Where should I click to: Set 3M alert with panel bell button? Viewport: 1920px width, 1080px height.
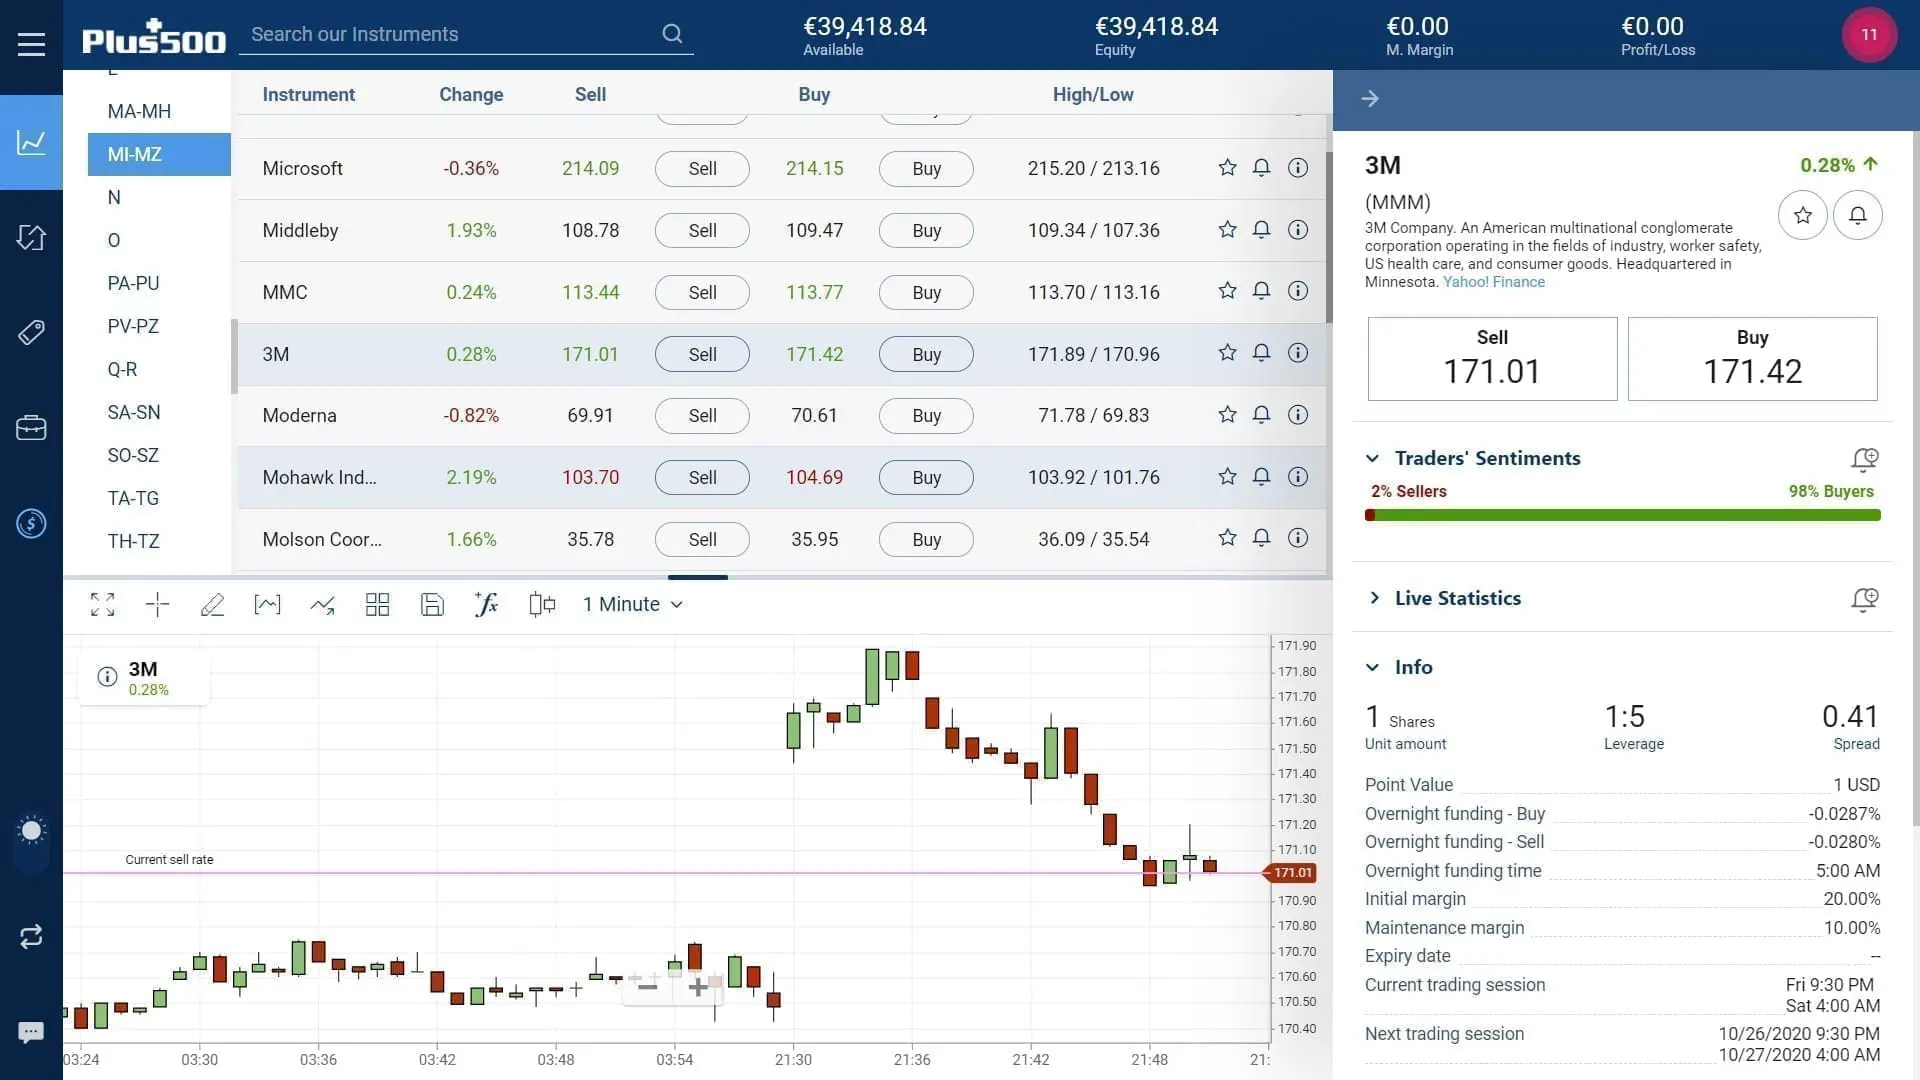pos(1858,215)
